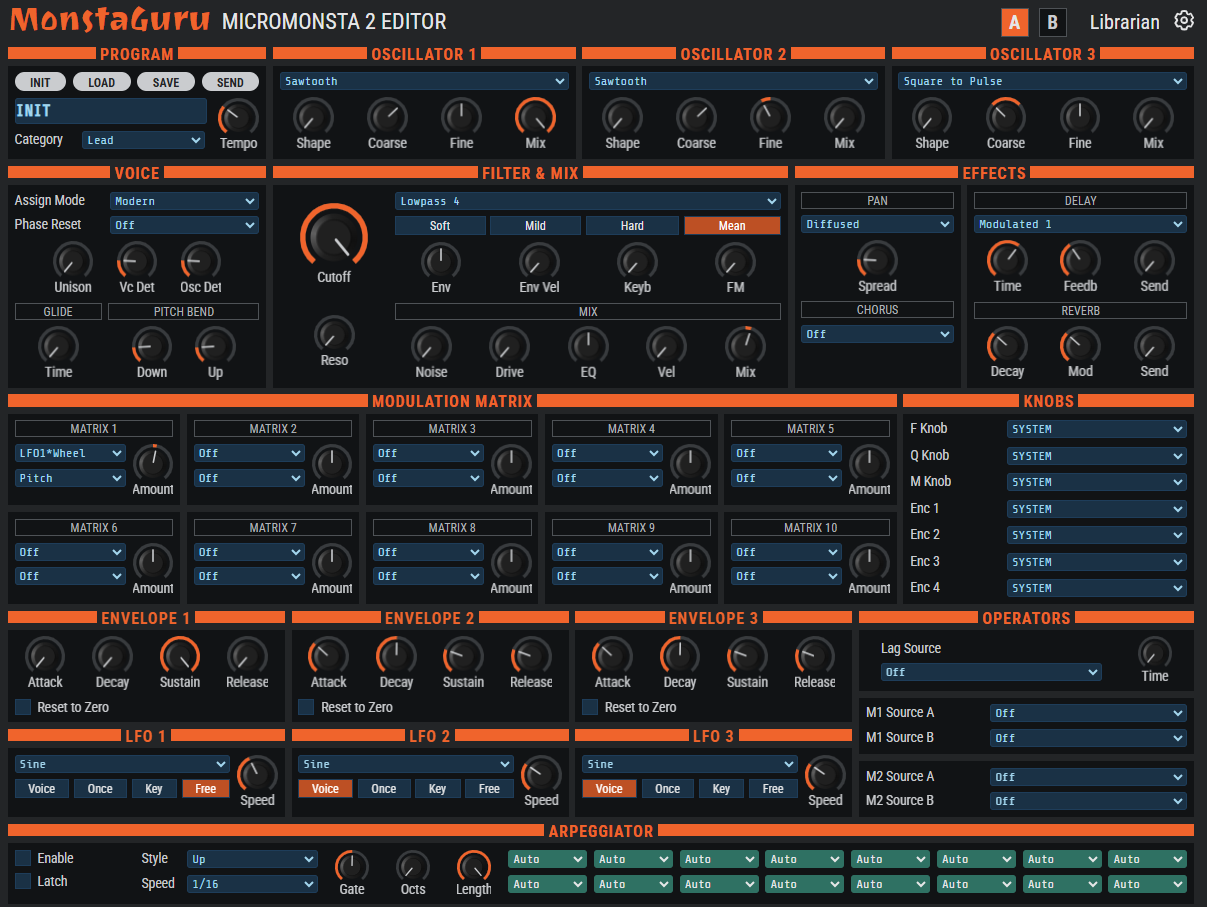Open the arpeggiator Style dropdown
Viewport: 1207px width, 907px height.
tap(252, 859)
